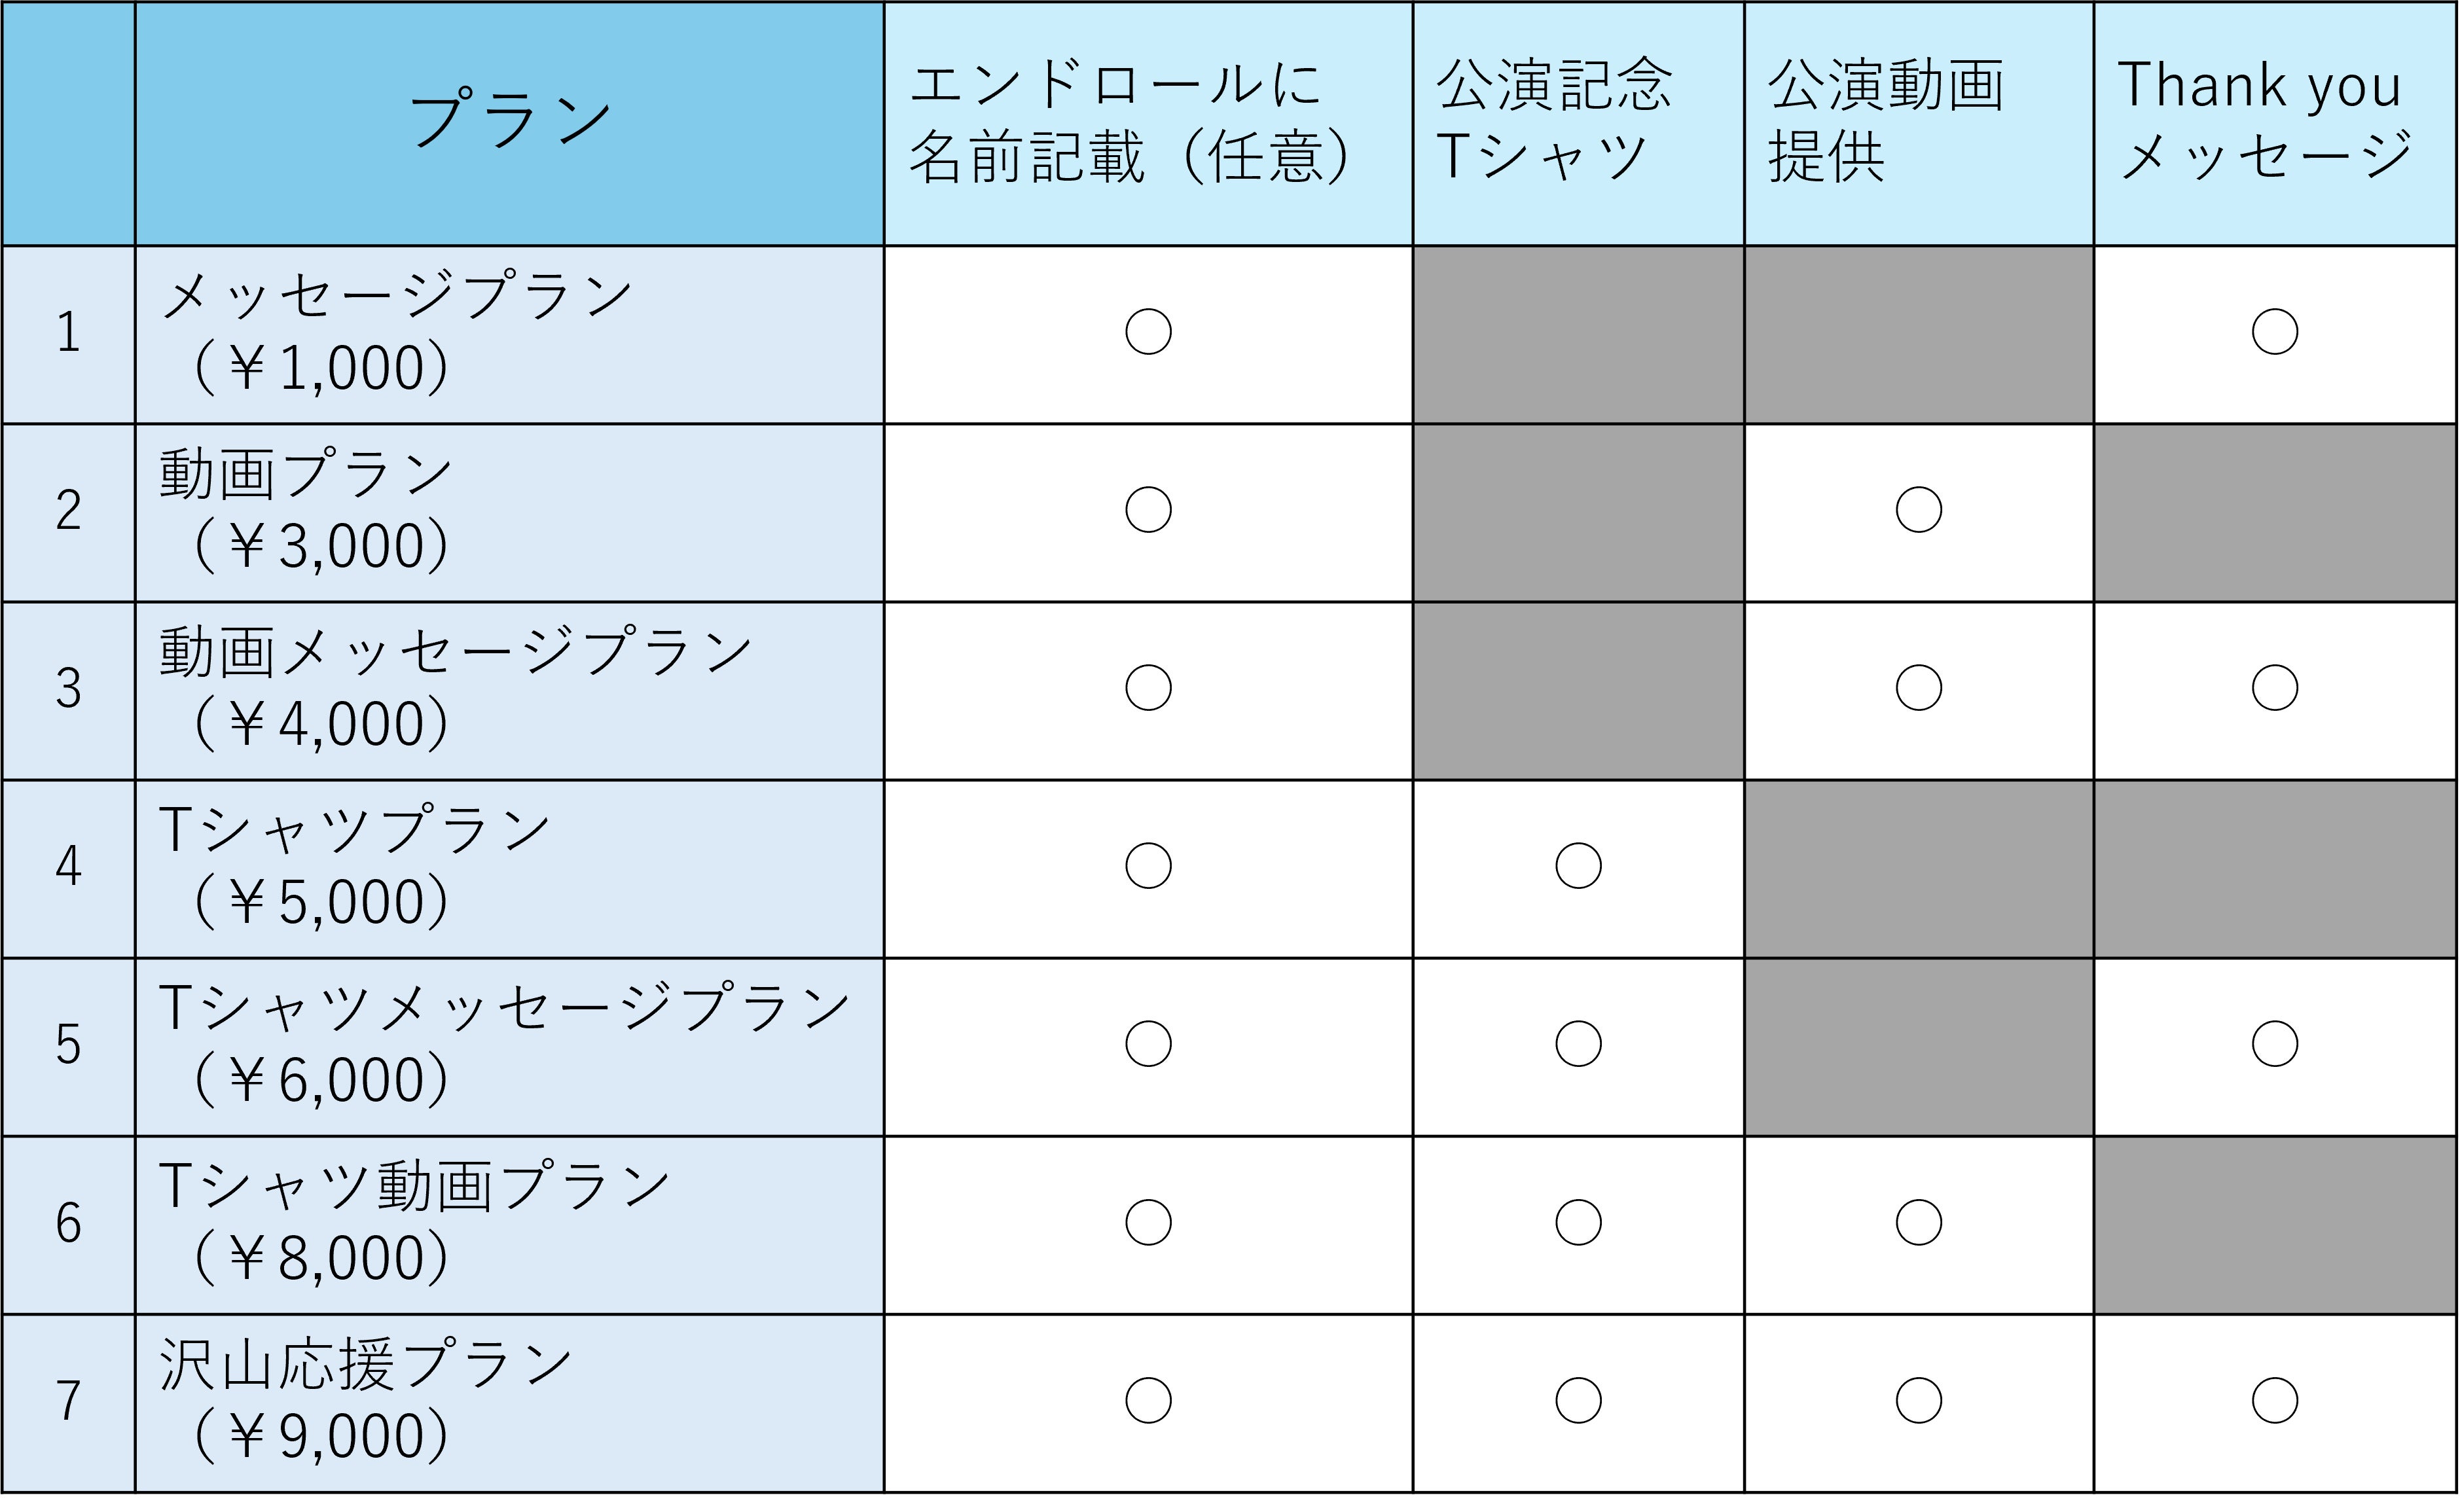This screenshot has width=2460, height=1512.
Task: Click the エンドロールに名前記載 column header
Action: 1148,122
